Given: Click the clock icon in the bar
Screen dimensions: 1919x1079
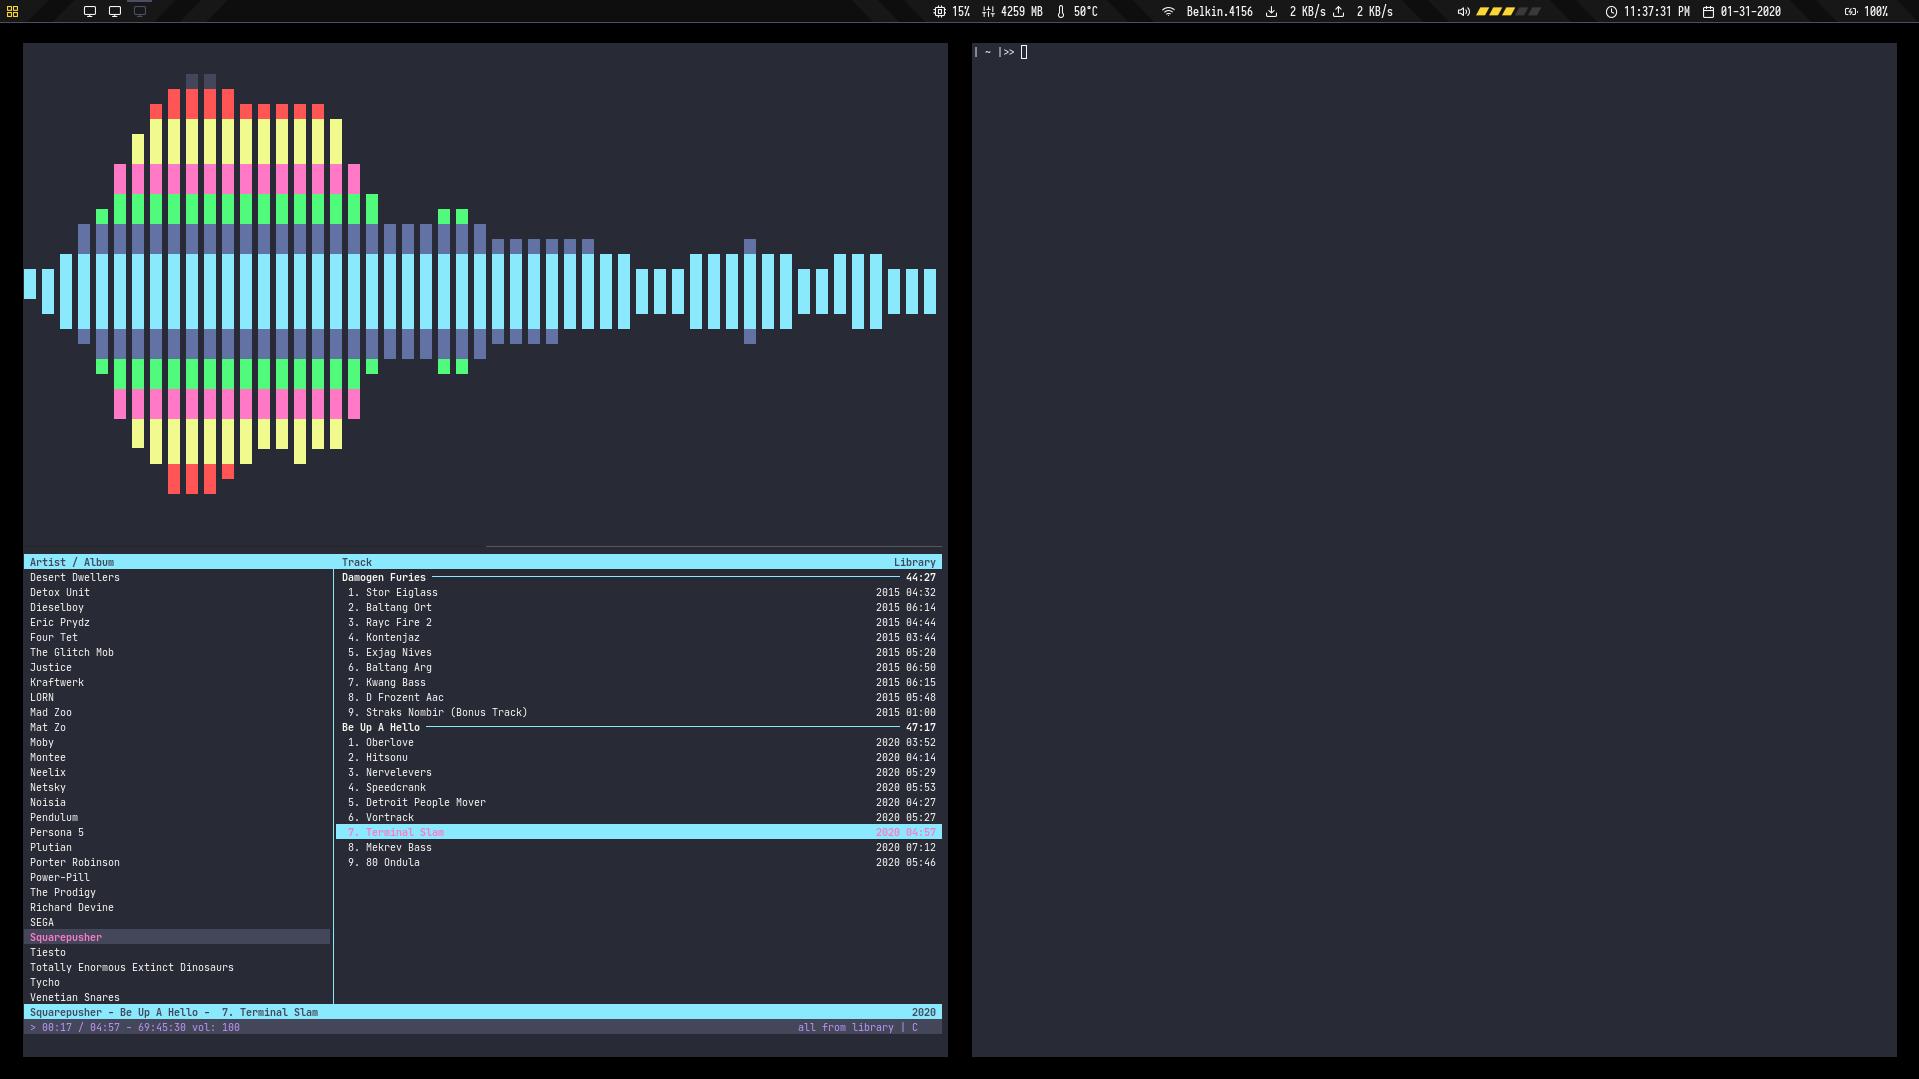Looking at the screenshot, I should pyautogui.click(x=1611, y=12).
